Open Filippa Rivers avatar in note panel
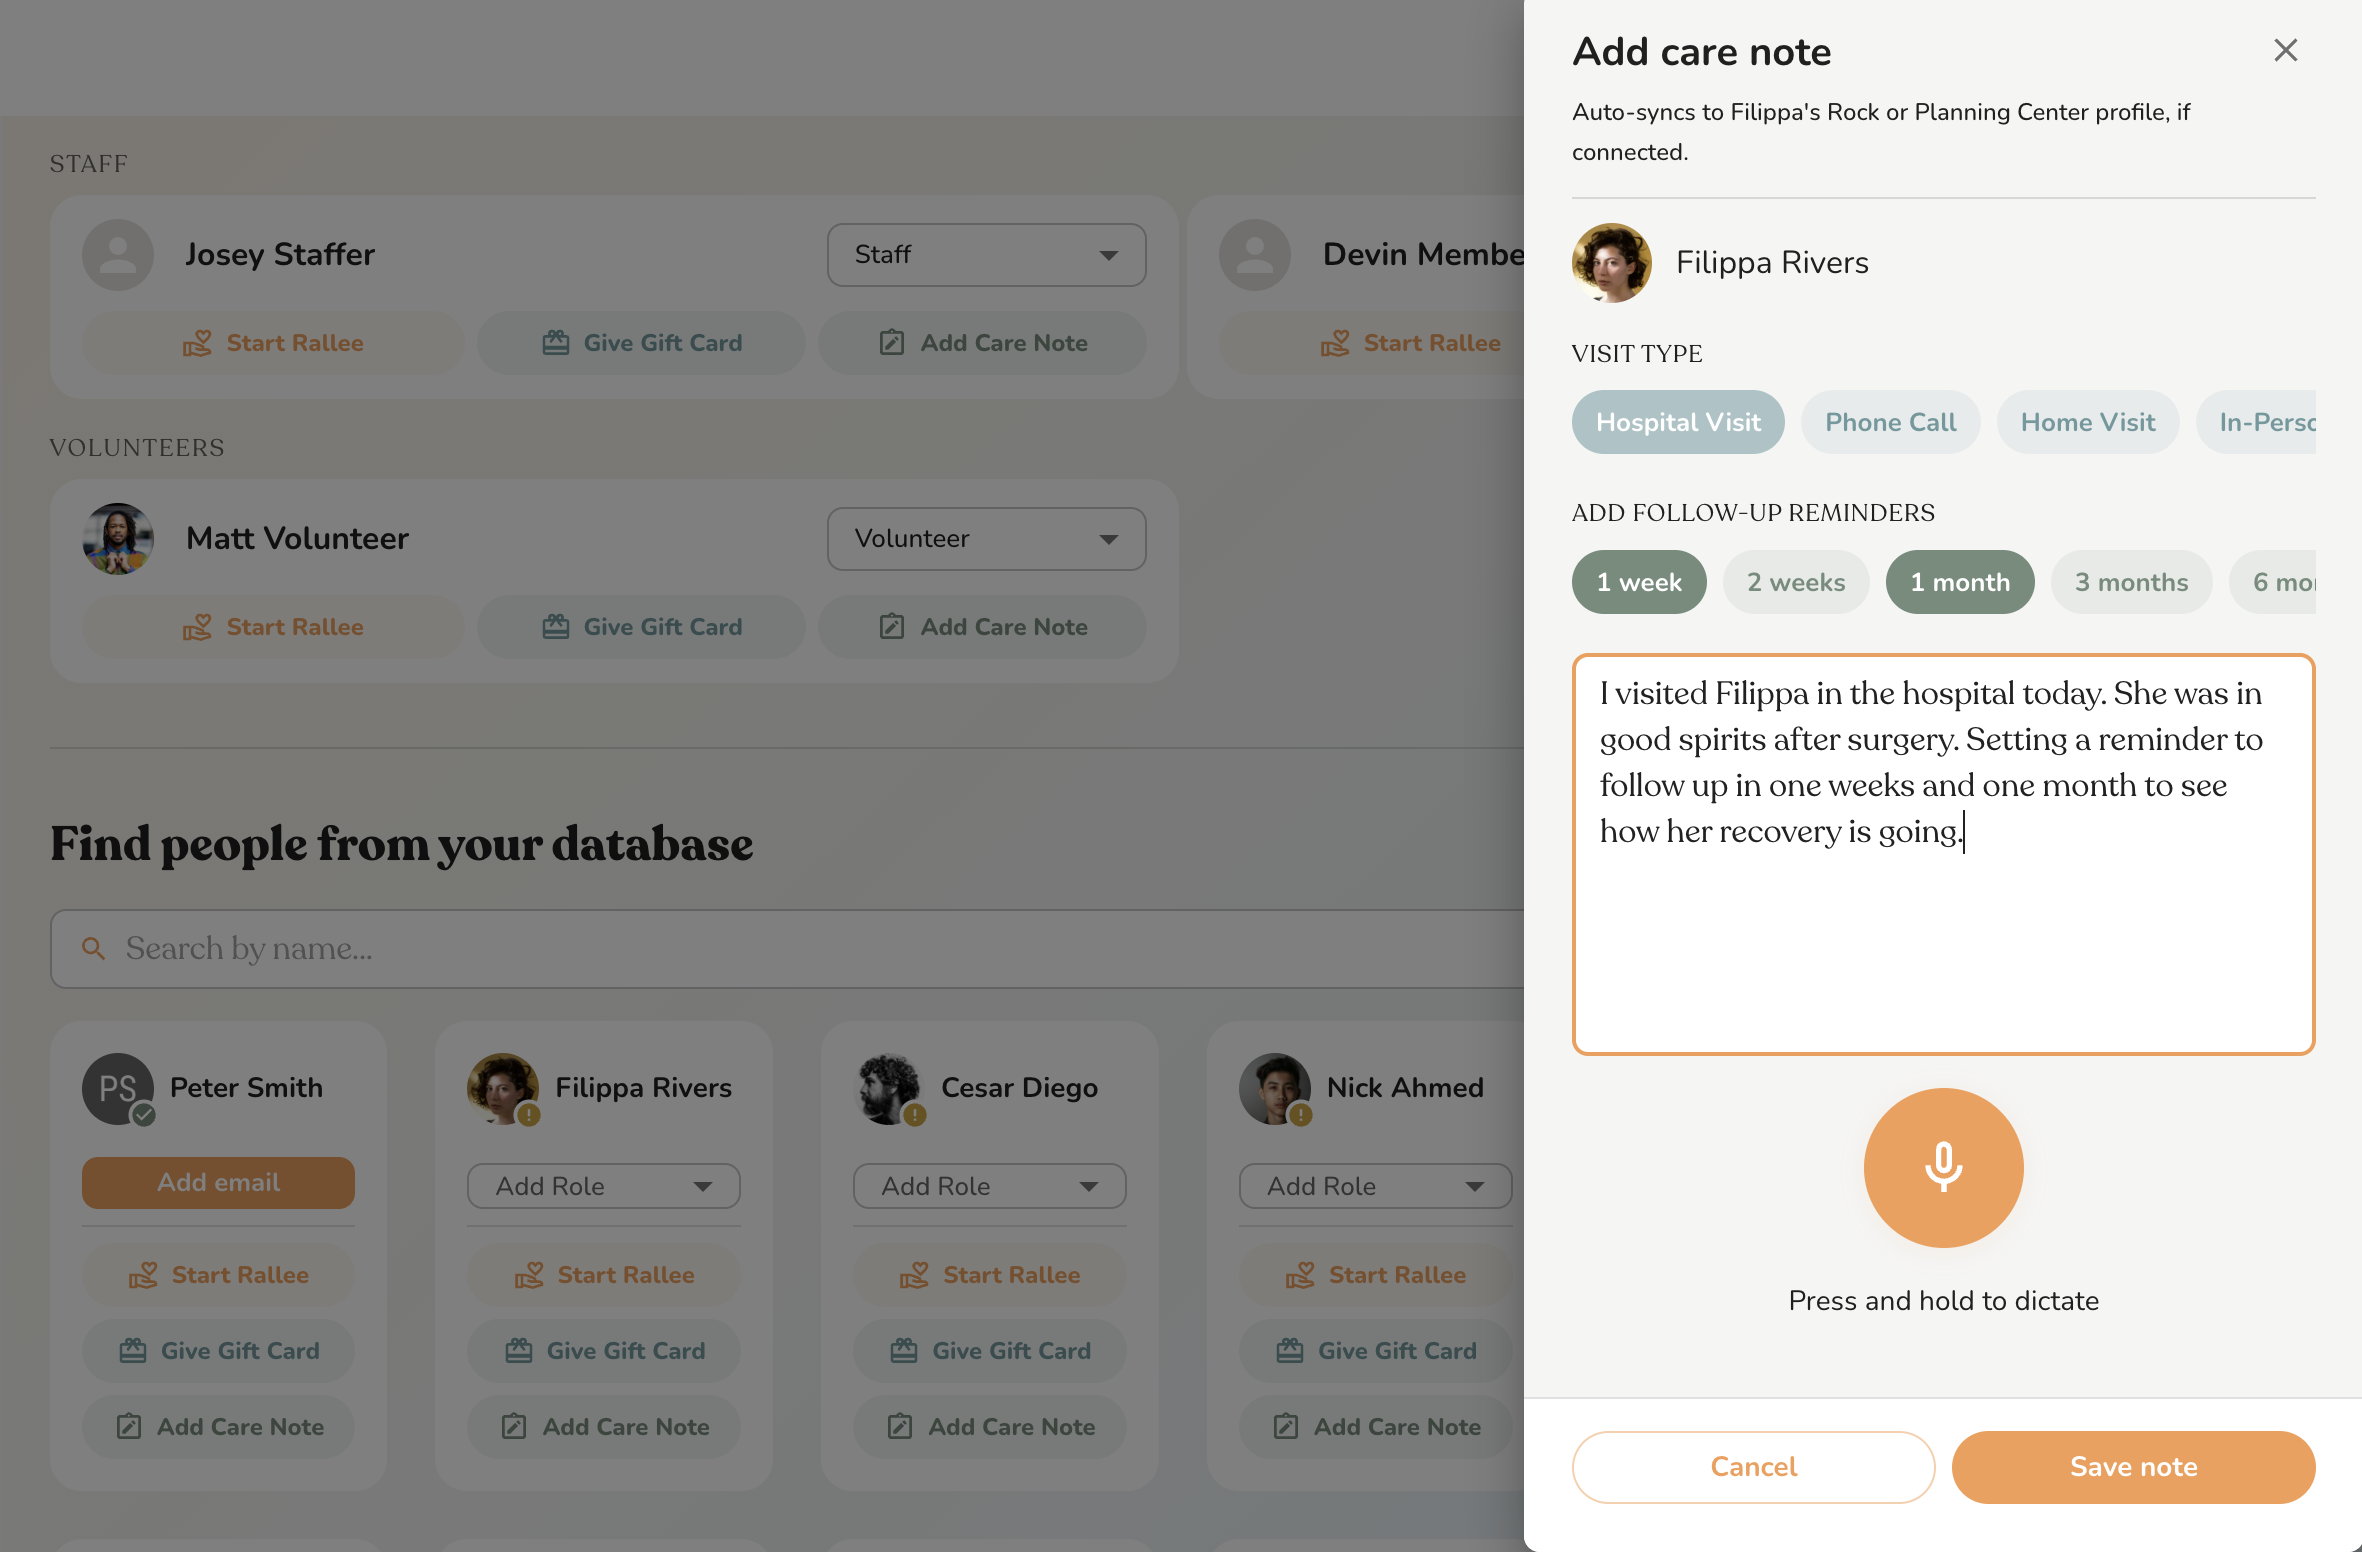The image size is (2362, 1552). [x=1611, y=262]
